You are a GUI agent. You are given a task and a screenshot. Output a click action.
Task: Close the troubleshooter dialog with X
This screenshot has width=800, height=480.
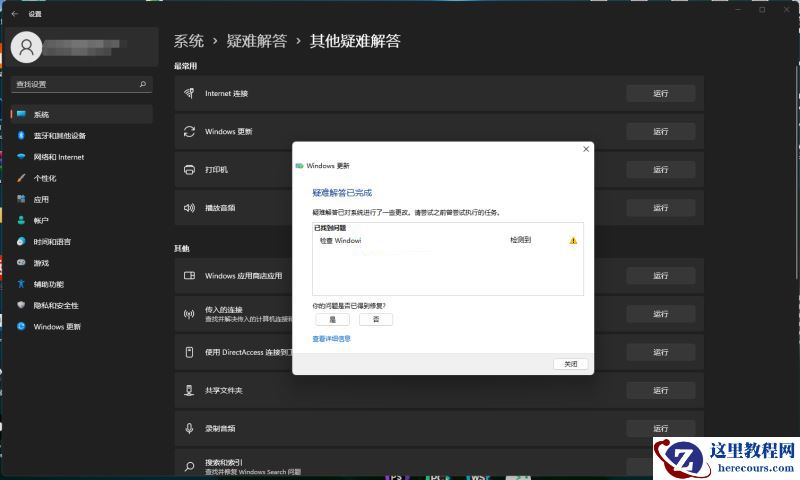tap(586, 149)
